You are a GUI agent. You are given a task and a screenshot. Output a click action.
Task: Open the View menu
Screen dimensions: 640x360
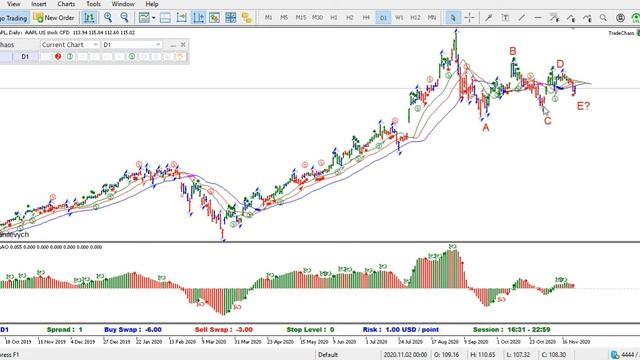pyautogui.click(x=13, y=4)
